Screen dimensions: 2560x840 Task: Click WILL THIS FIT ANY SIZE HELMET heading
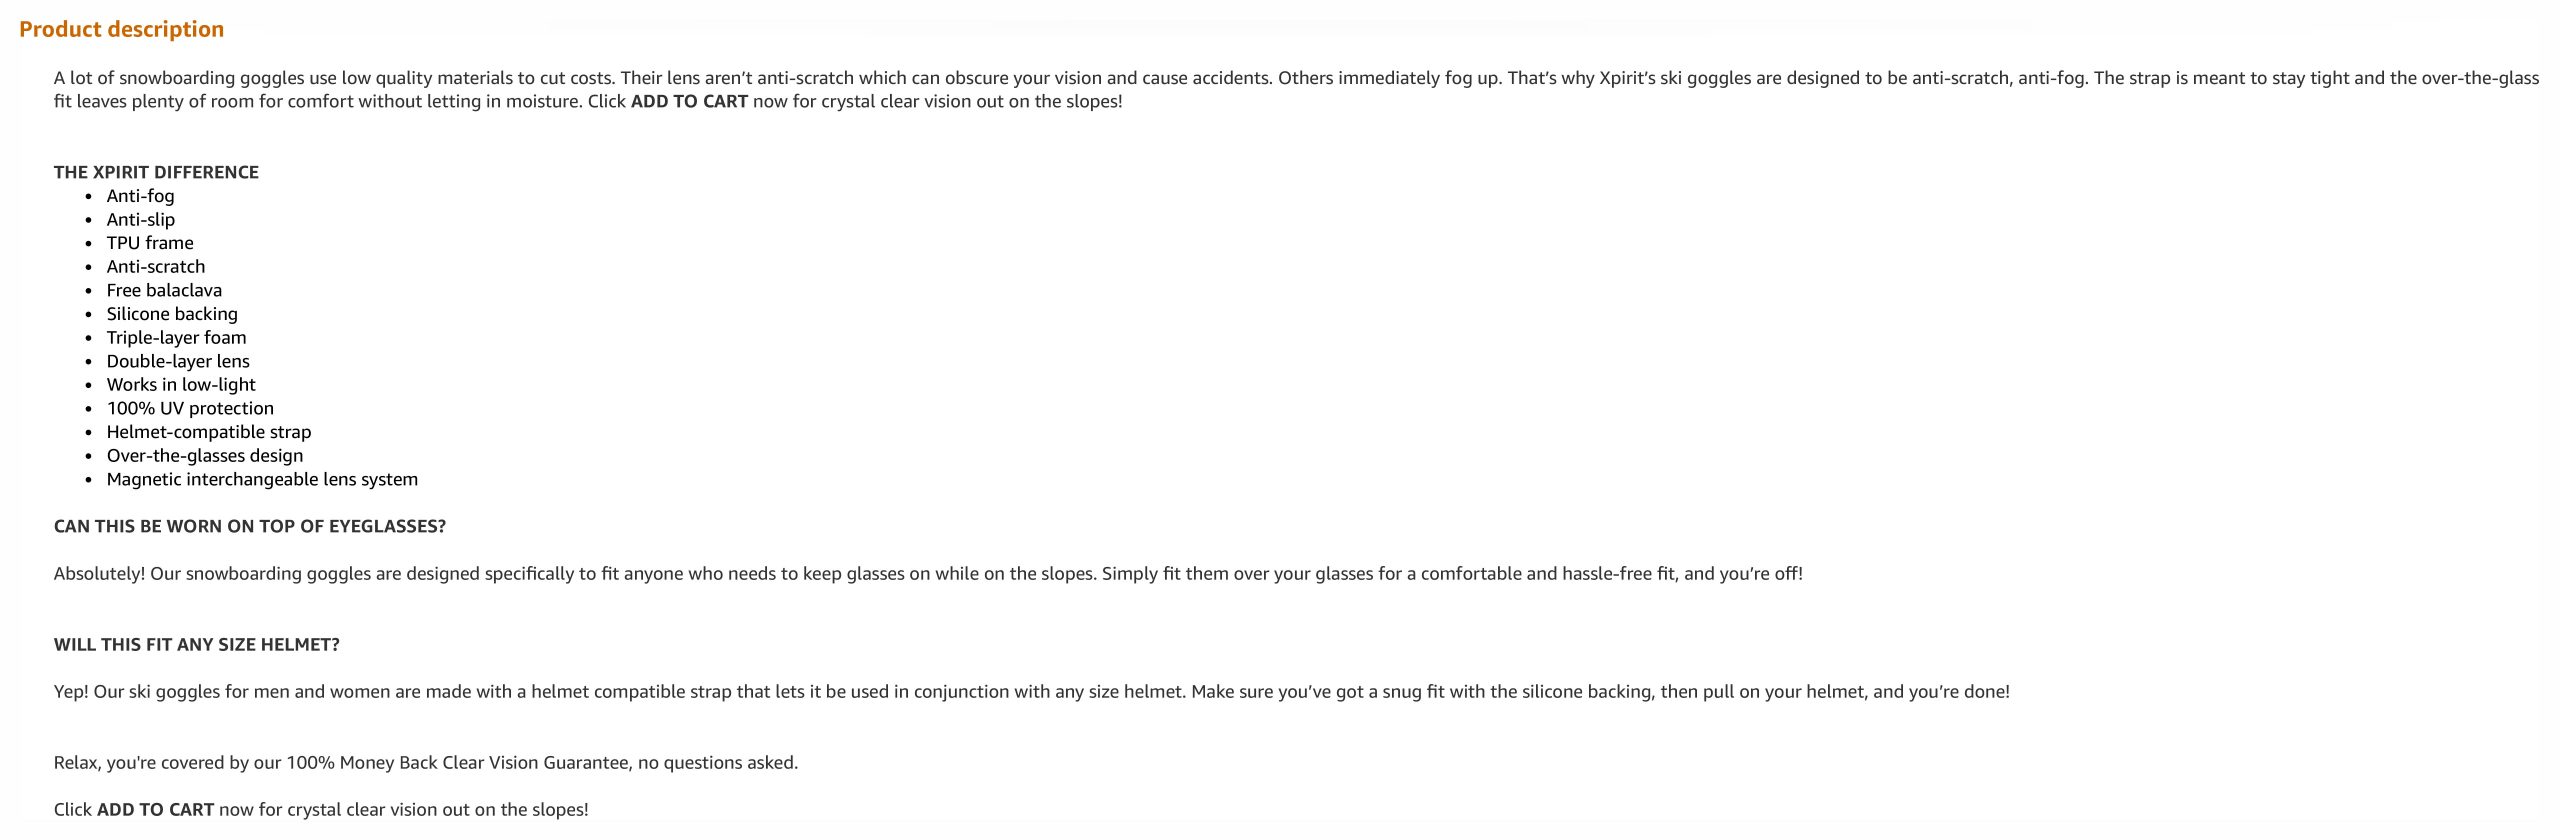(x=197, y=645)
